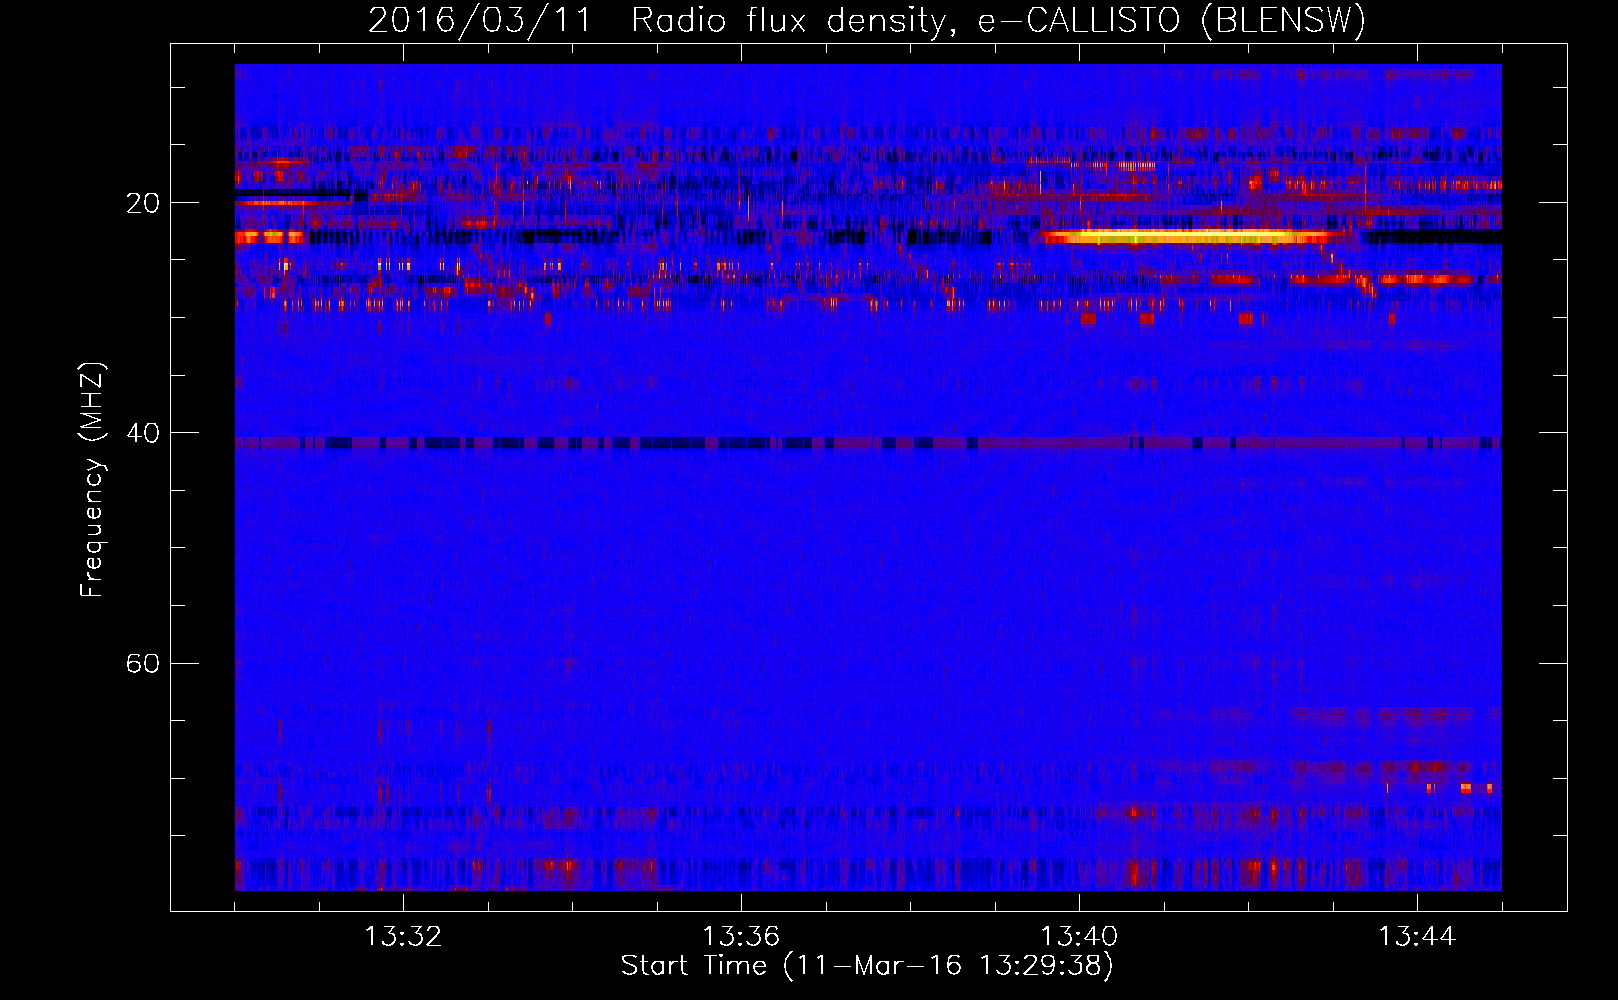Click the 20 MHz frequency tick label
The height and width of the screenshot is (1000, 1618).
pyautogui.click(x=143, y=203)
